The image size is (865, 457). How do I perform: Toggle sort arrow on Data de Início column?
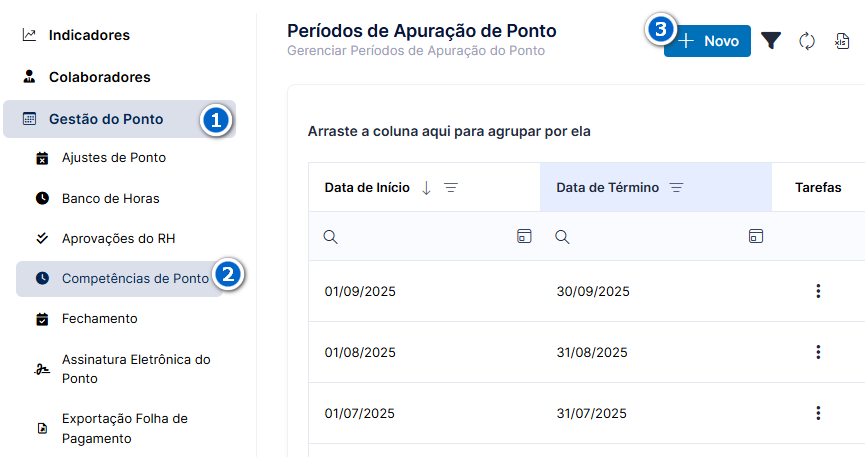point(426,188)
